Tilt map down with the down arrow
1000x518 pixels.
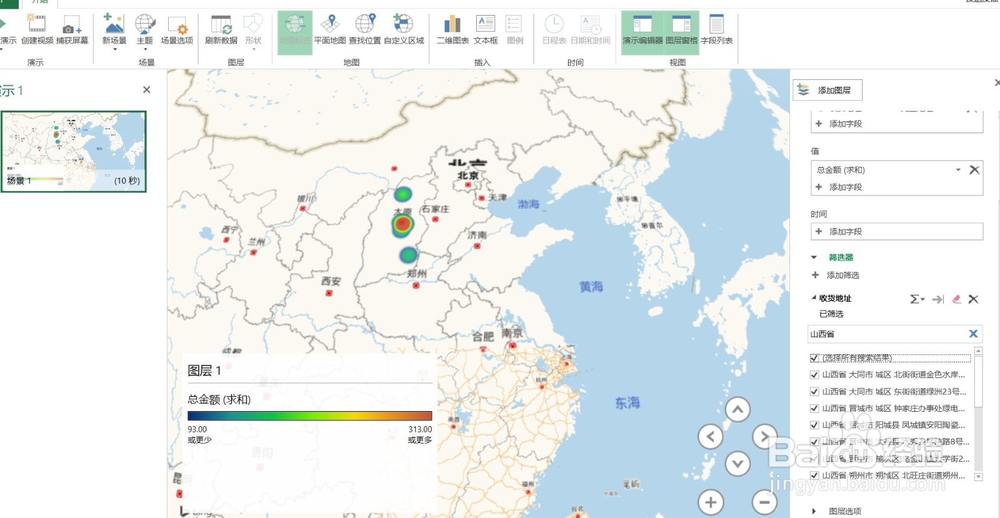coord(737,462)
